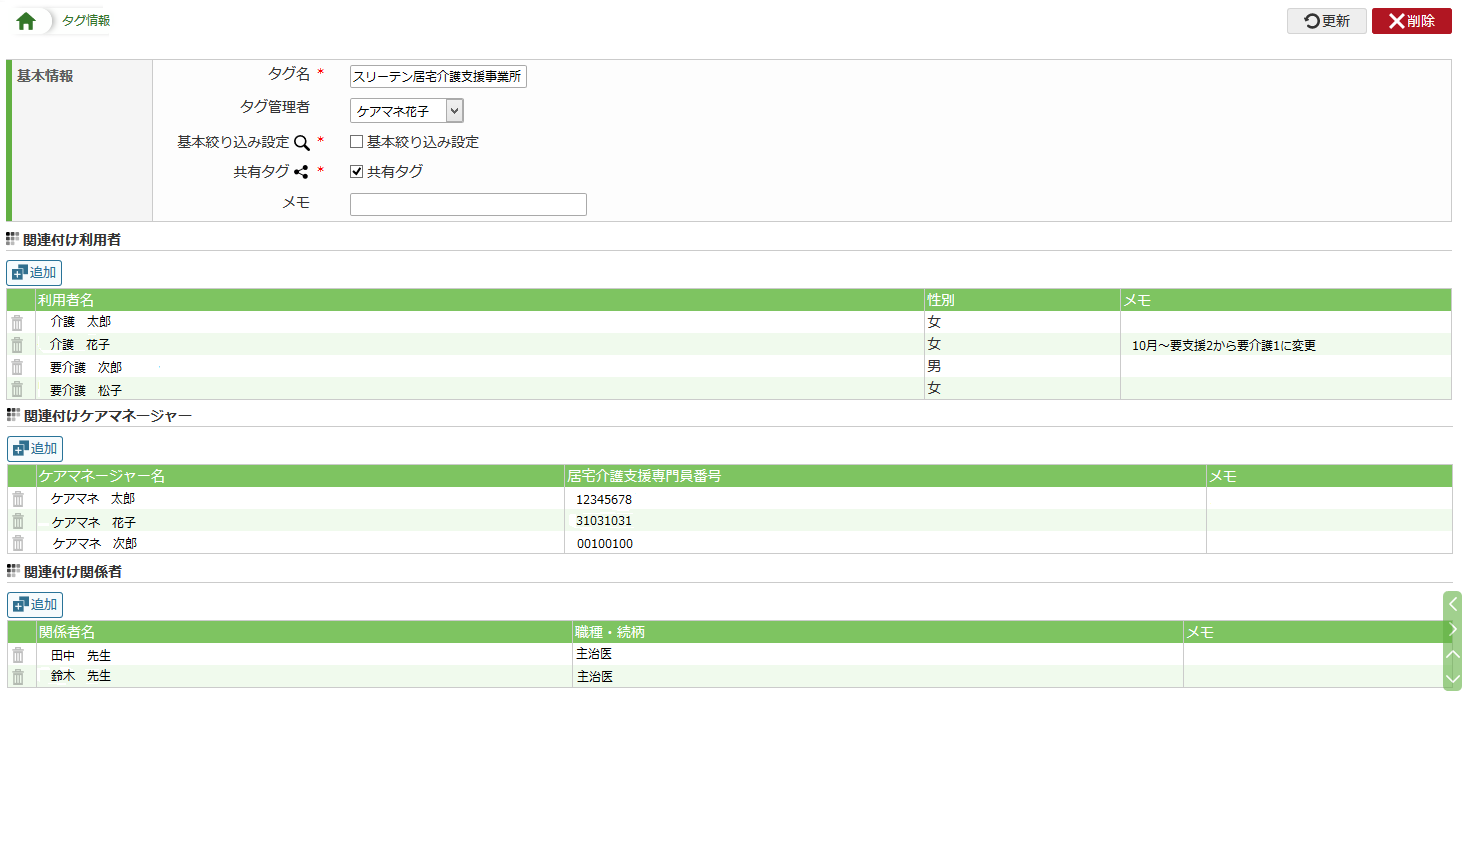The image size is (1462, 841).
Task: Click the share icon beside 共有タグ label
Action: coord(301,172)
